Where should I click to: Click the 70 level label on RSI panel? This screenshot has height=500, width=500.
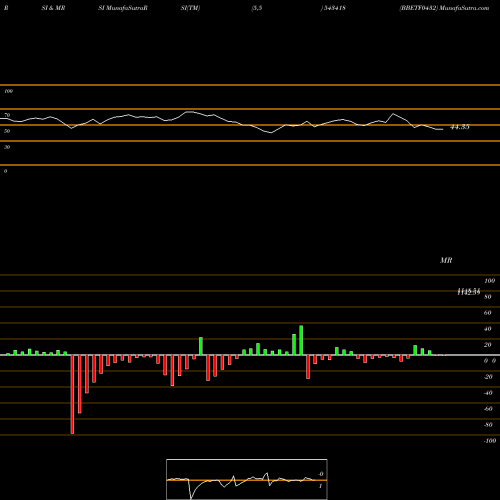pyautogui.click(x=7, y=115)
